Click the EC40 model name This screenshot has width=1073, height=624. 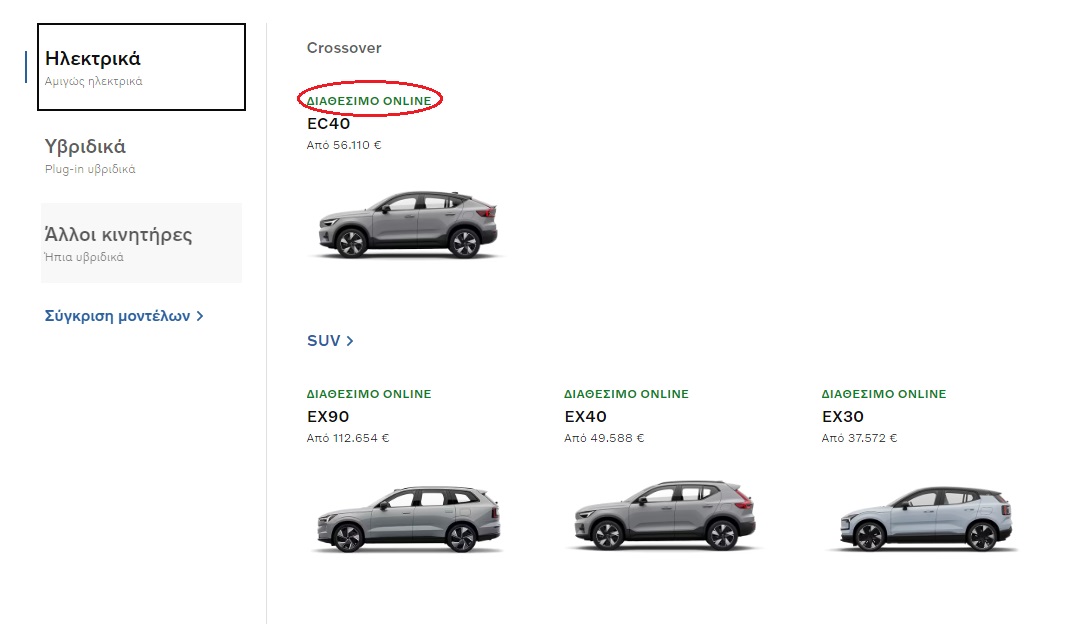328,125
